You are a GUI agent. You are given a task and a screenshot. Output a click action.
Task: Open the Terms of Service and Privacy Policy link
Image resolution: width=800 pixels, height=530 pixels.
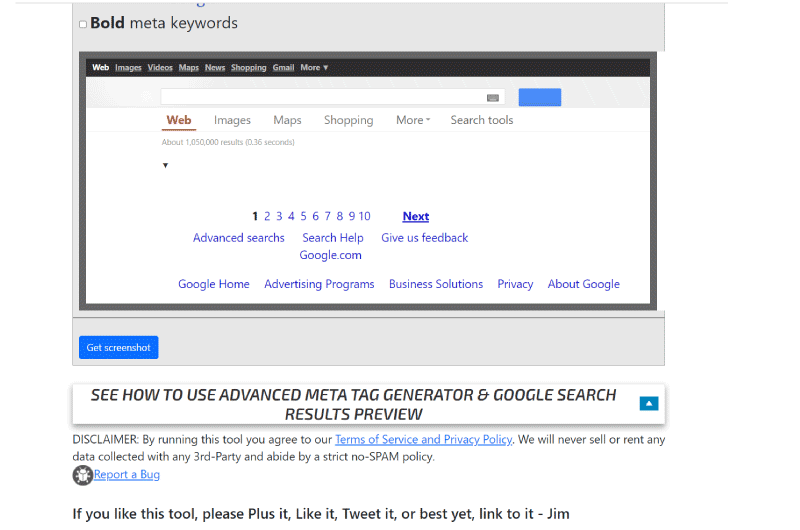coord(423,440)
